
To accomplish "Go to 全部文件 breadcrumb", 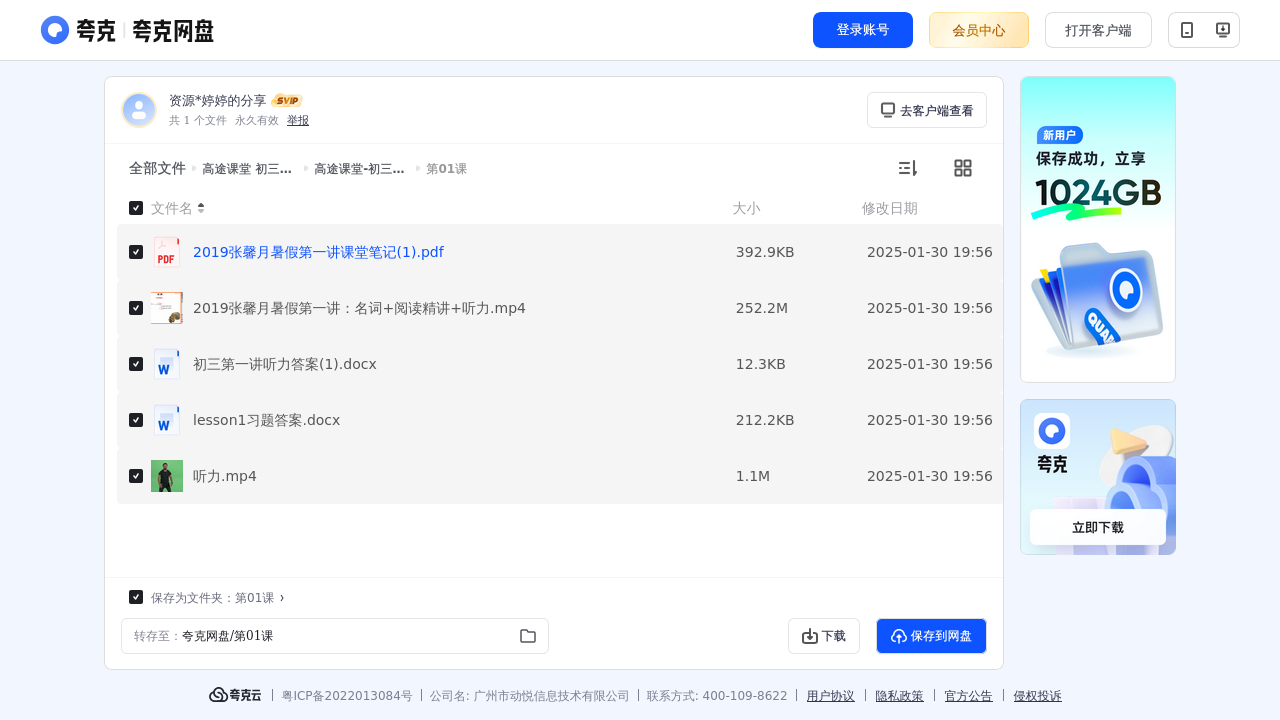I will (x=157, y=168).
